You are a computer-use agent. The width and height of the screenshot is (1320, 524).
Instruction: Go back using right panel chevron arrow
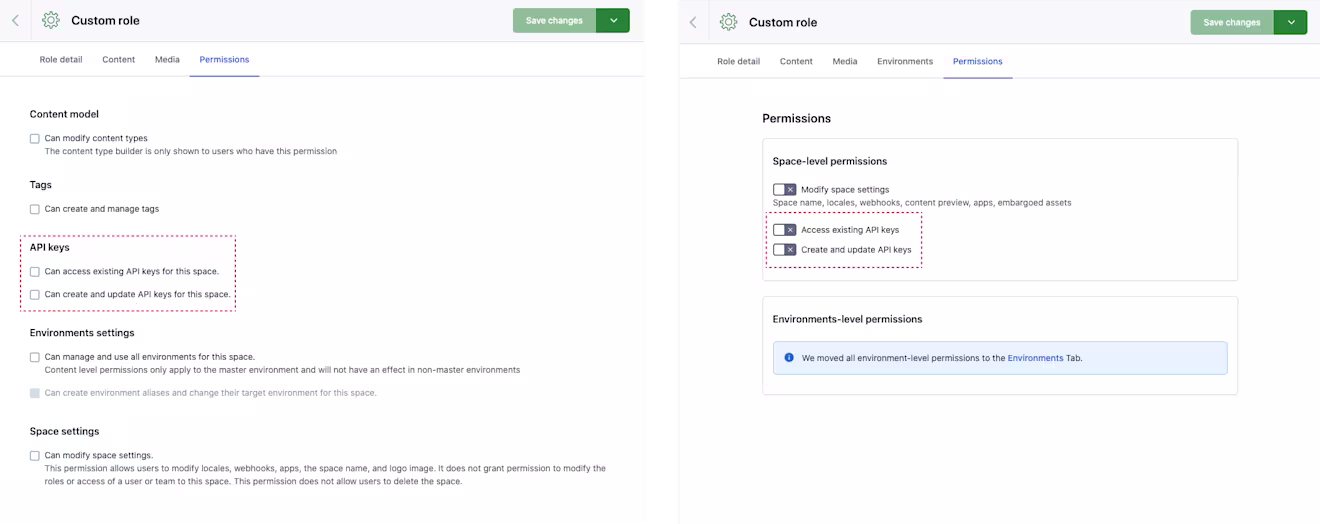693,22
